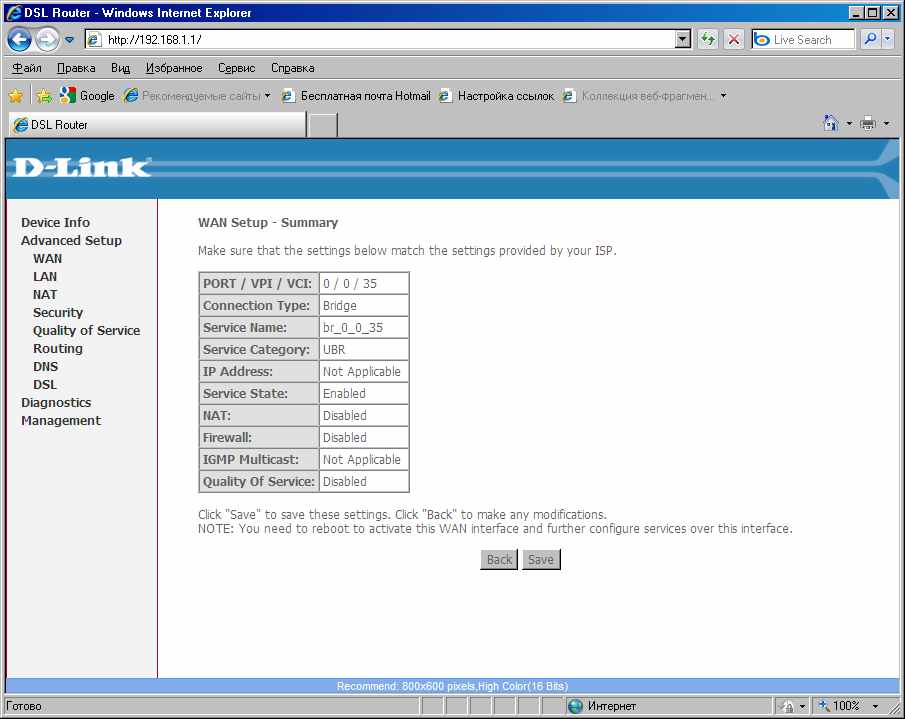The width and height of the screenshot is (905, 719).
Task: Open Коллекция веб-фрагментов favorites item
Action: 644,96
